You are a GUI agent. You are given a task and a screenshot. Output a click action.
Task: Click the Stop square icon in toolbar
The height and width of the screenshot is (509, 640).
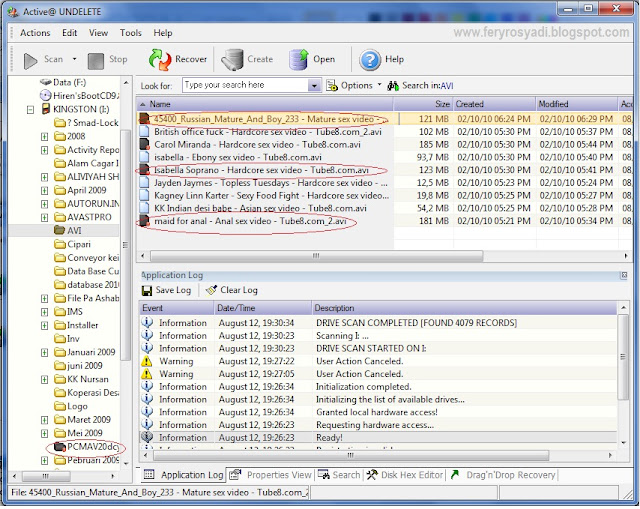[96, 60]
